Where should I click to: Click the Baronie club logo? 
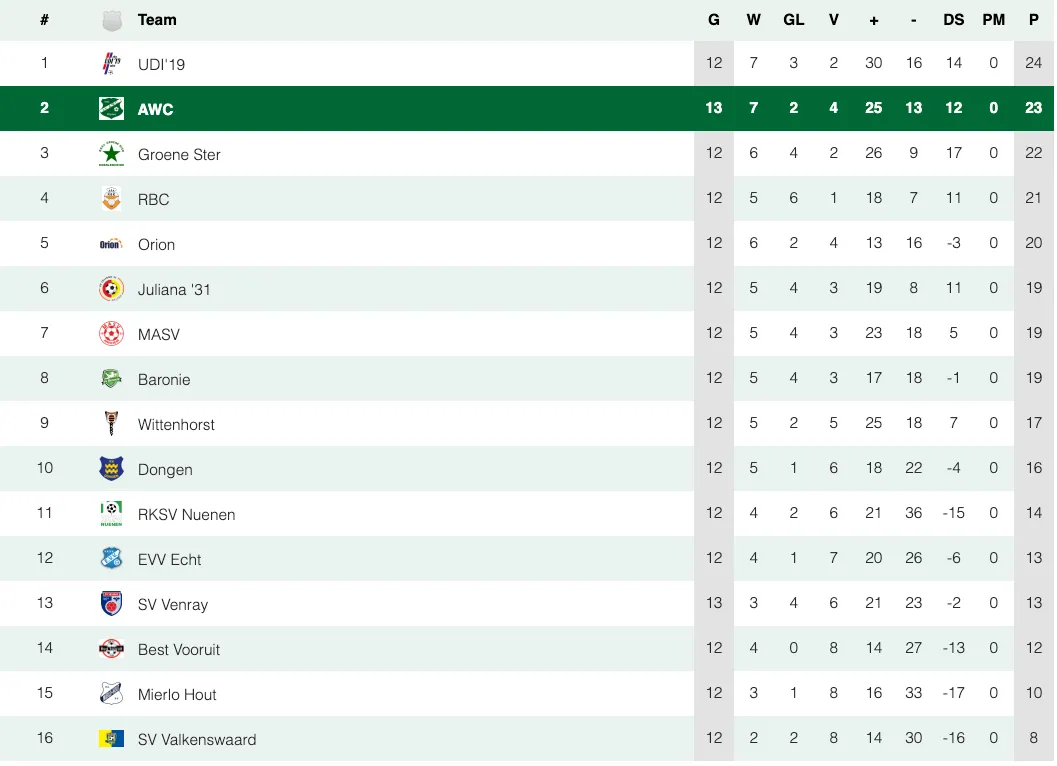(x=111, y=379)
